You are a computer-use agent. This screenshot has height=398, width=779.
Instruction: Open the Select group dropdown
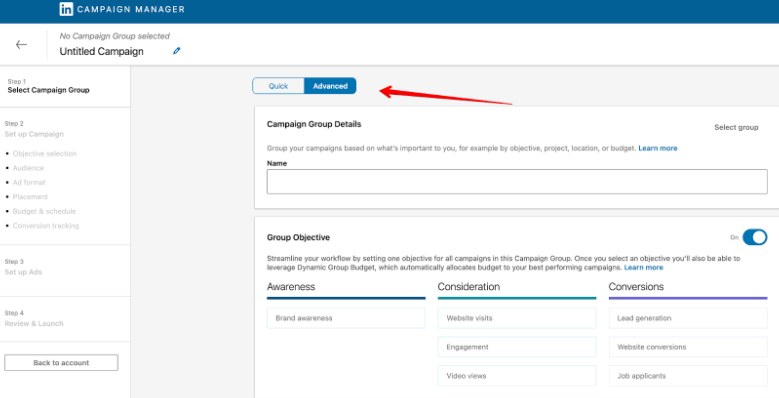pyautogui.click(x=736, y=127)
